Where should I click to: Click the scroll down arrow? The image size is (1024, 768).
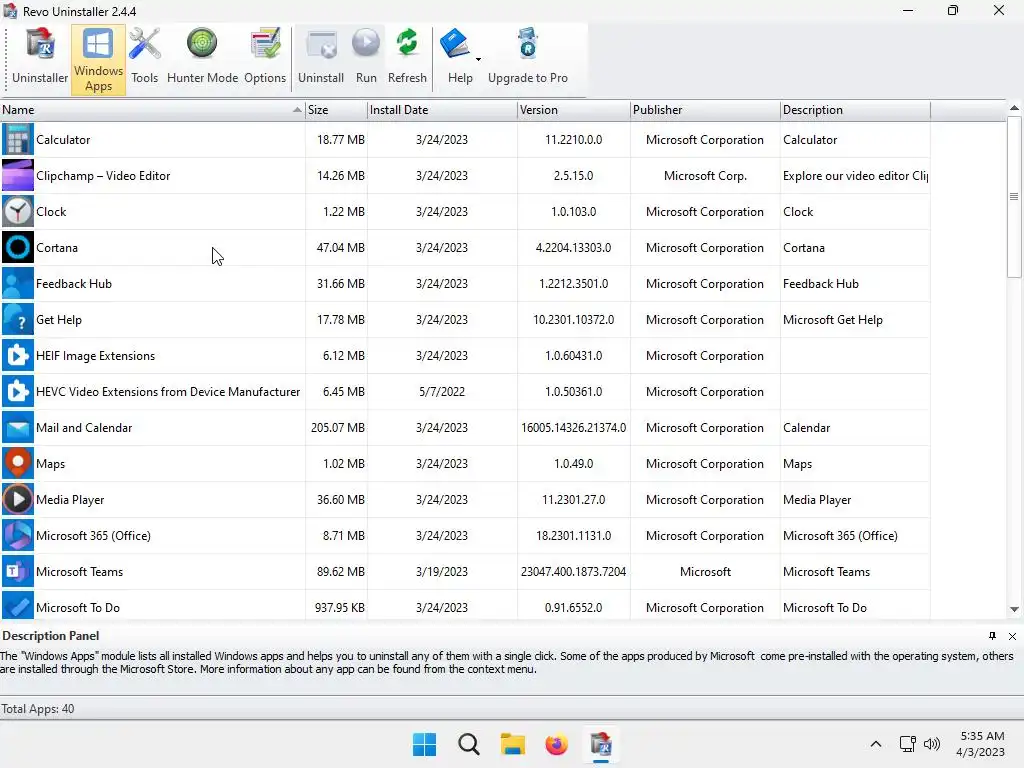(1014, 609)
